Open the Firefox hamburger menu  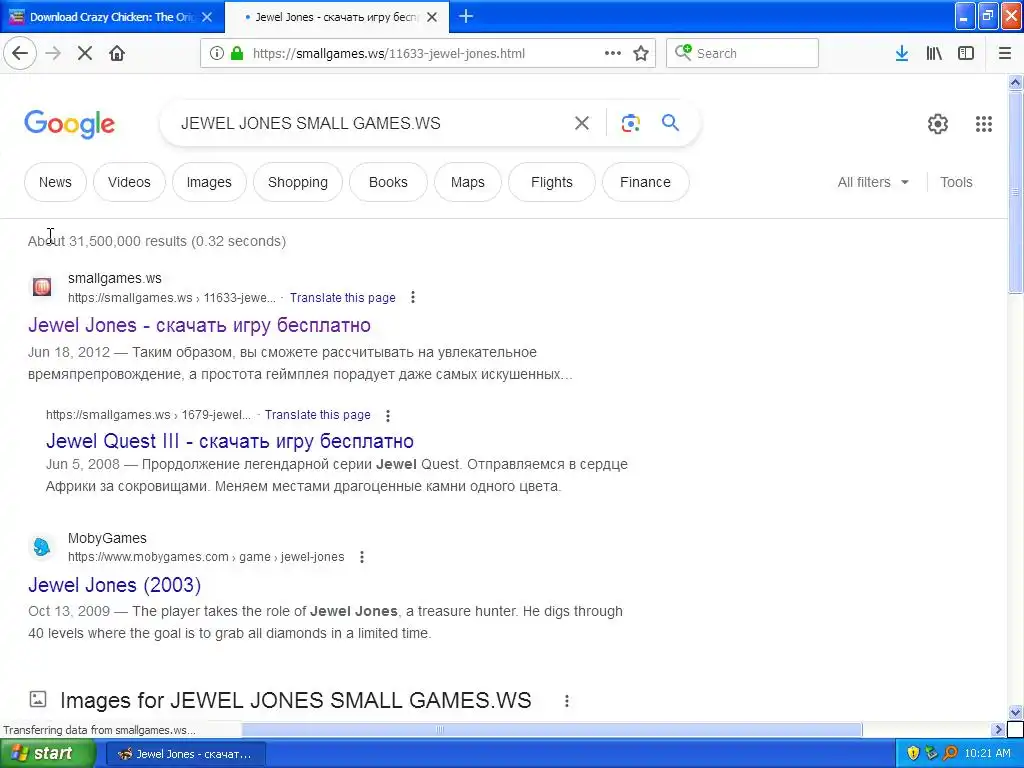click(x=1004, y=54)
